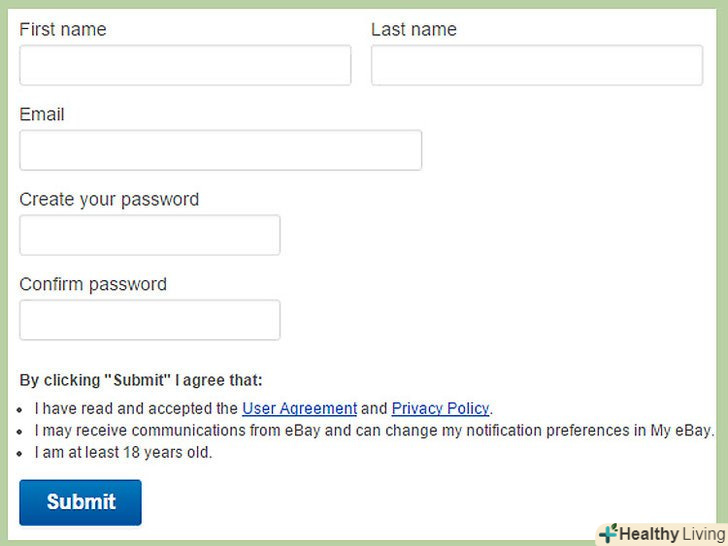Click the "I have read and accepted" text

point(136,408)
